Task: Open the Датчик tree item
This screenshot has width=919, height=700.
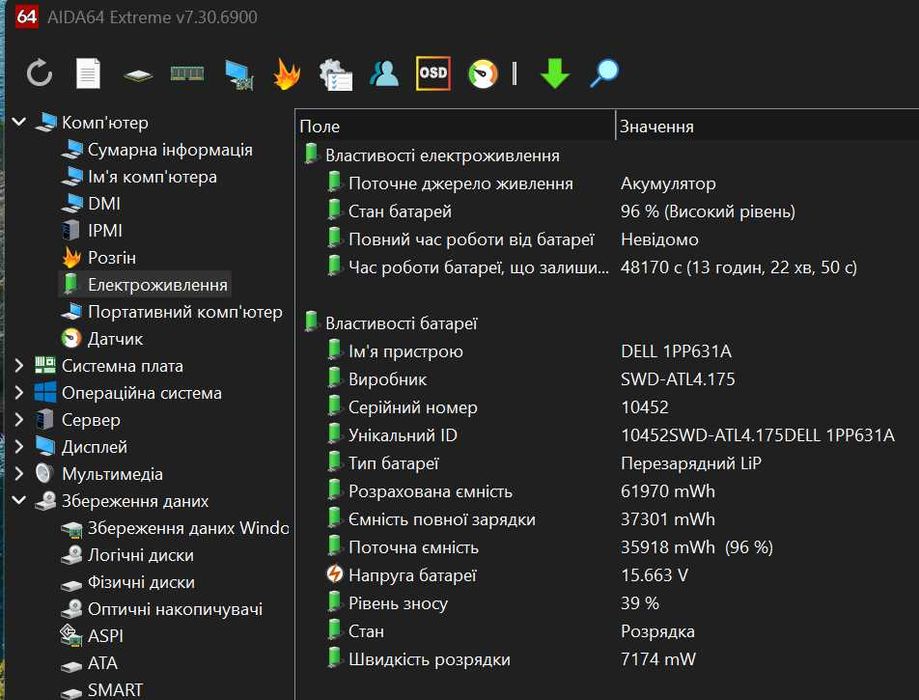Action: pos(115,339)
